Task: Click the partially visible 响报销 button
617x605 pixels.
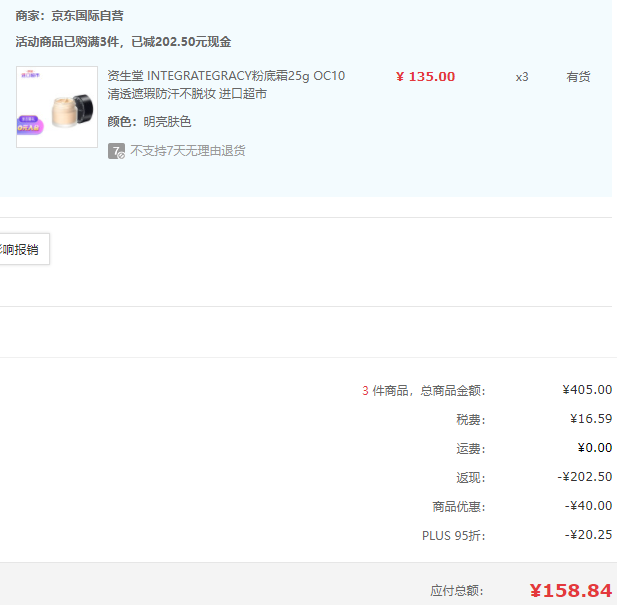Action: point(24,249)
